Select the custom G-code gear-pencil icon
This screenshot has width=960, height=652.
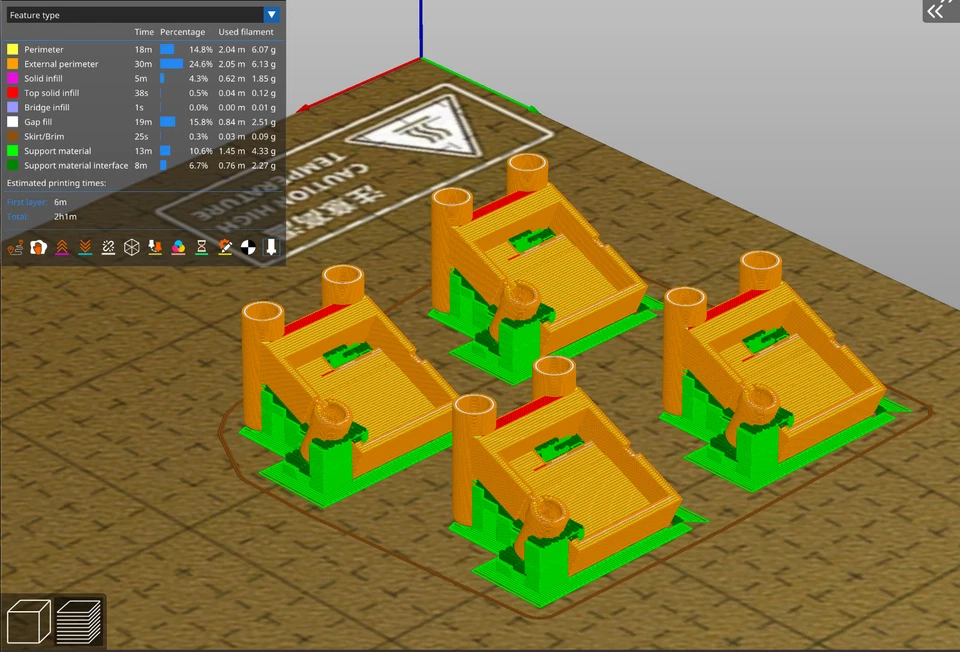pos(224,247)
